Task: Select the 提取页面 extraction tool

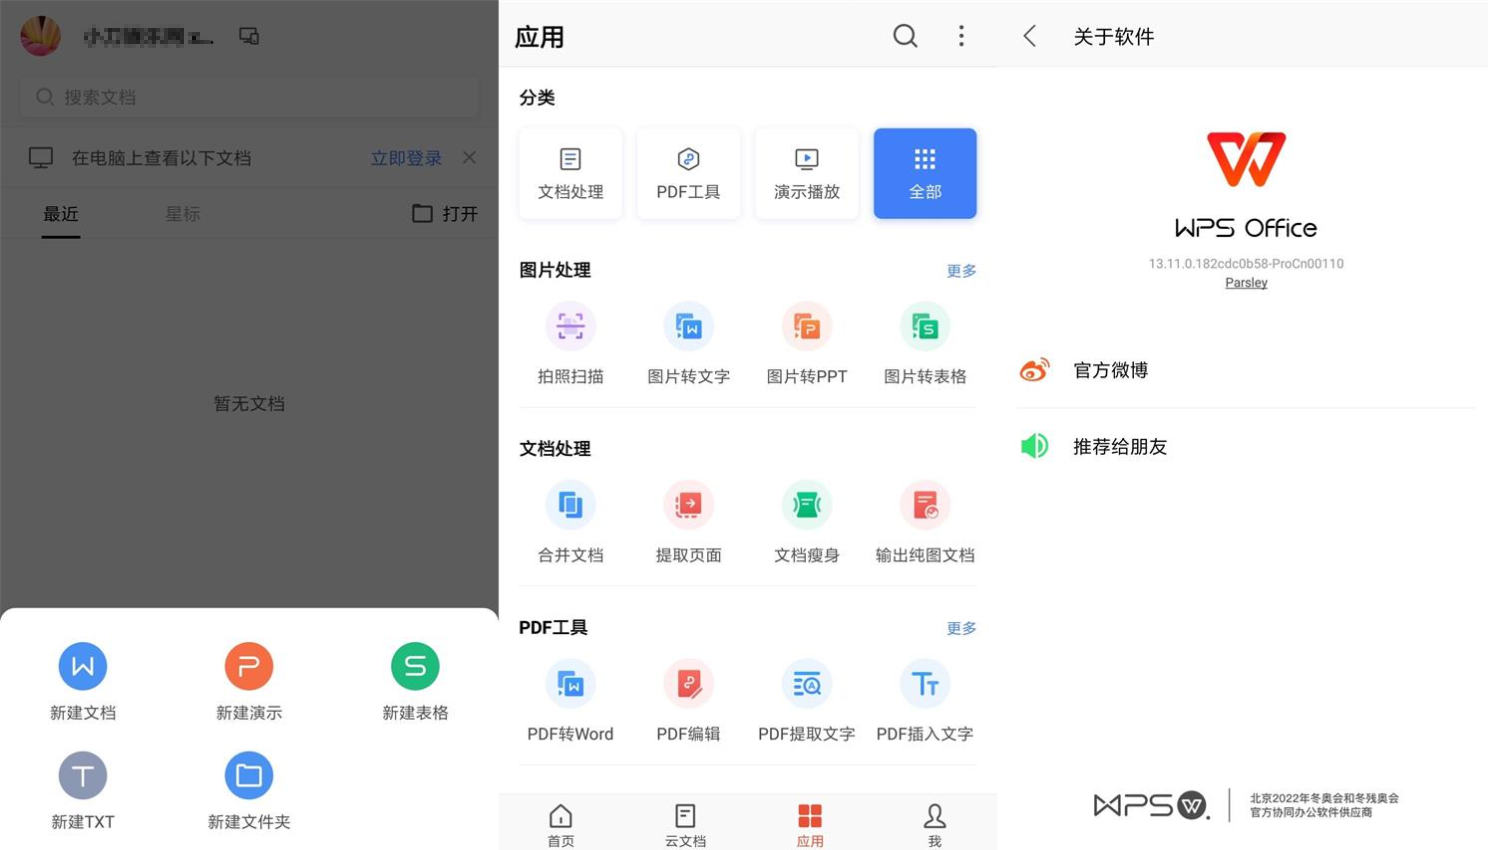Action: (688, 518)
